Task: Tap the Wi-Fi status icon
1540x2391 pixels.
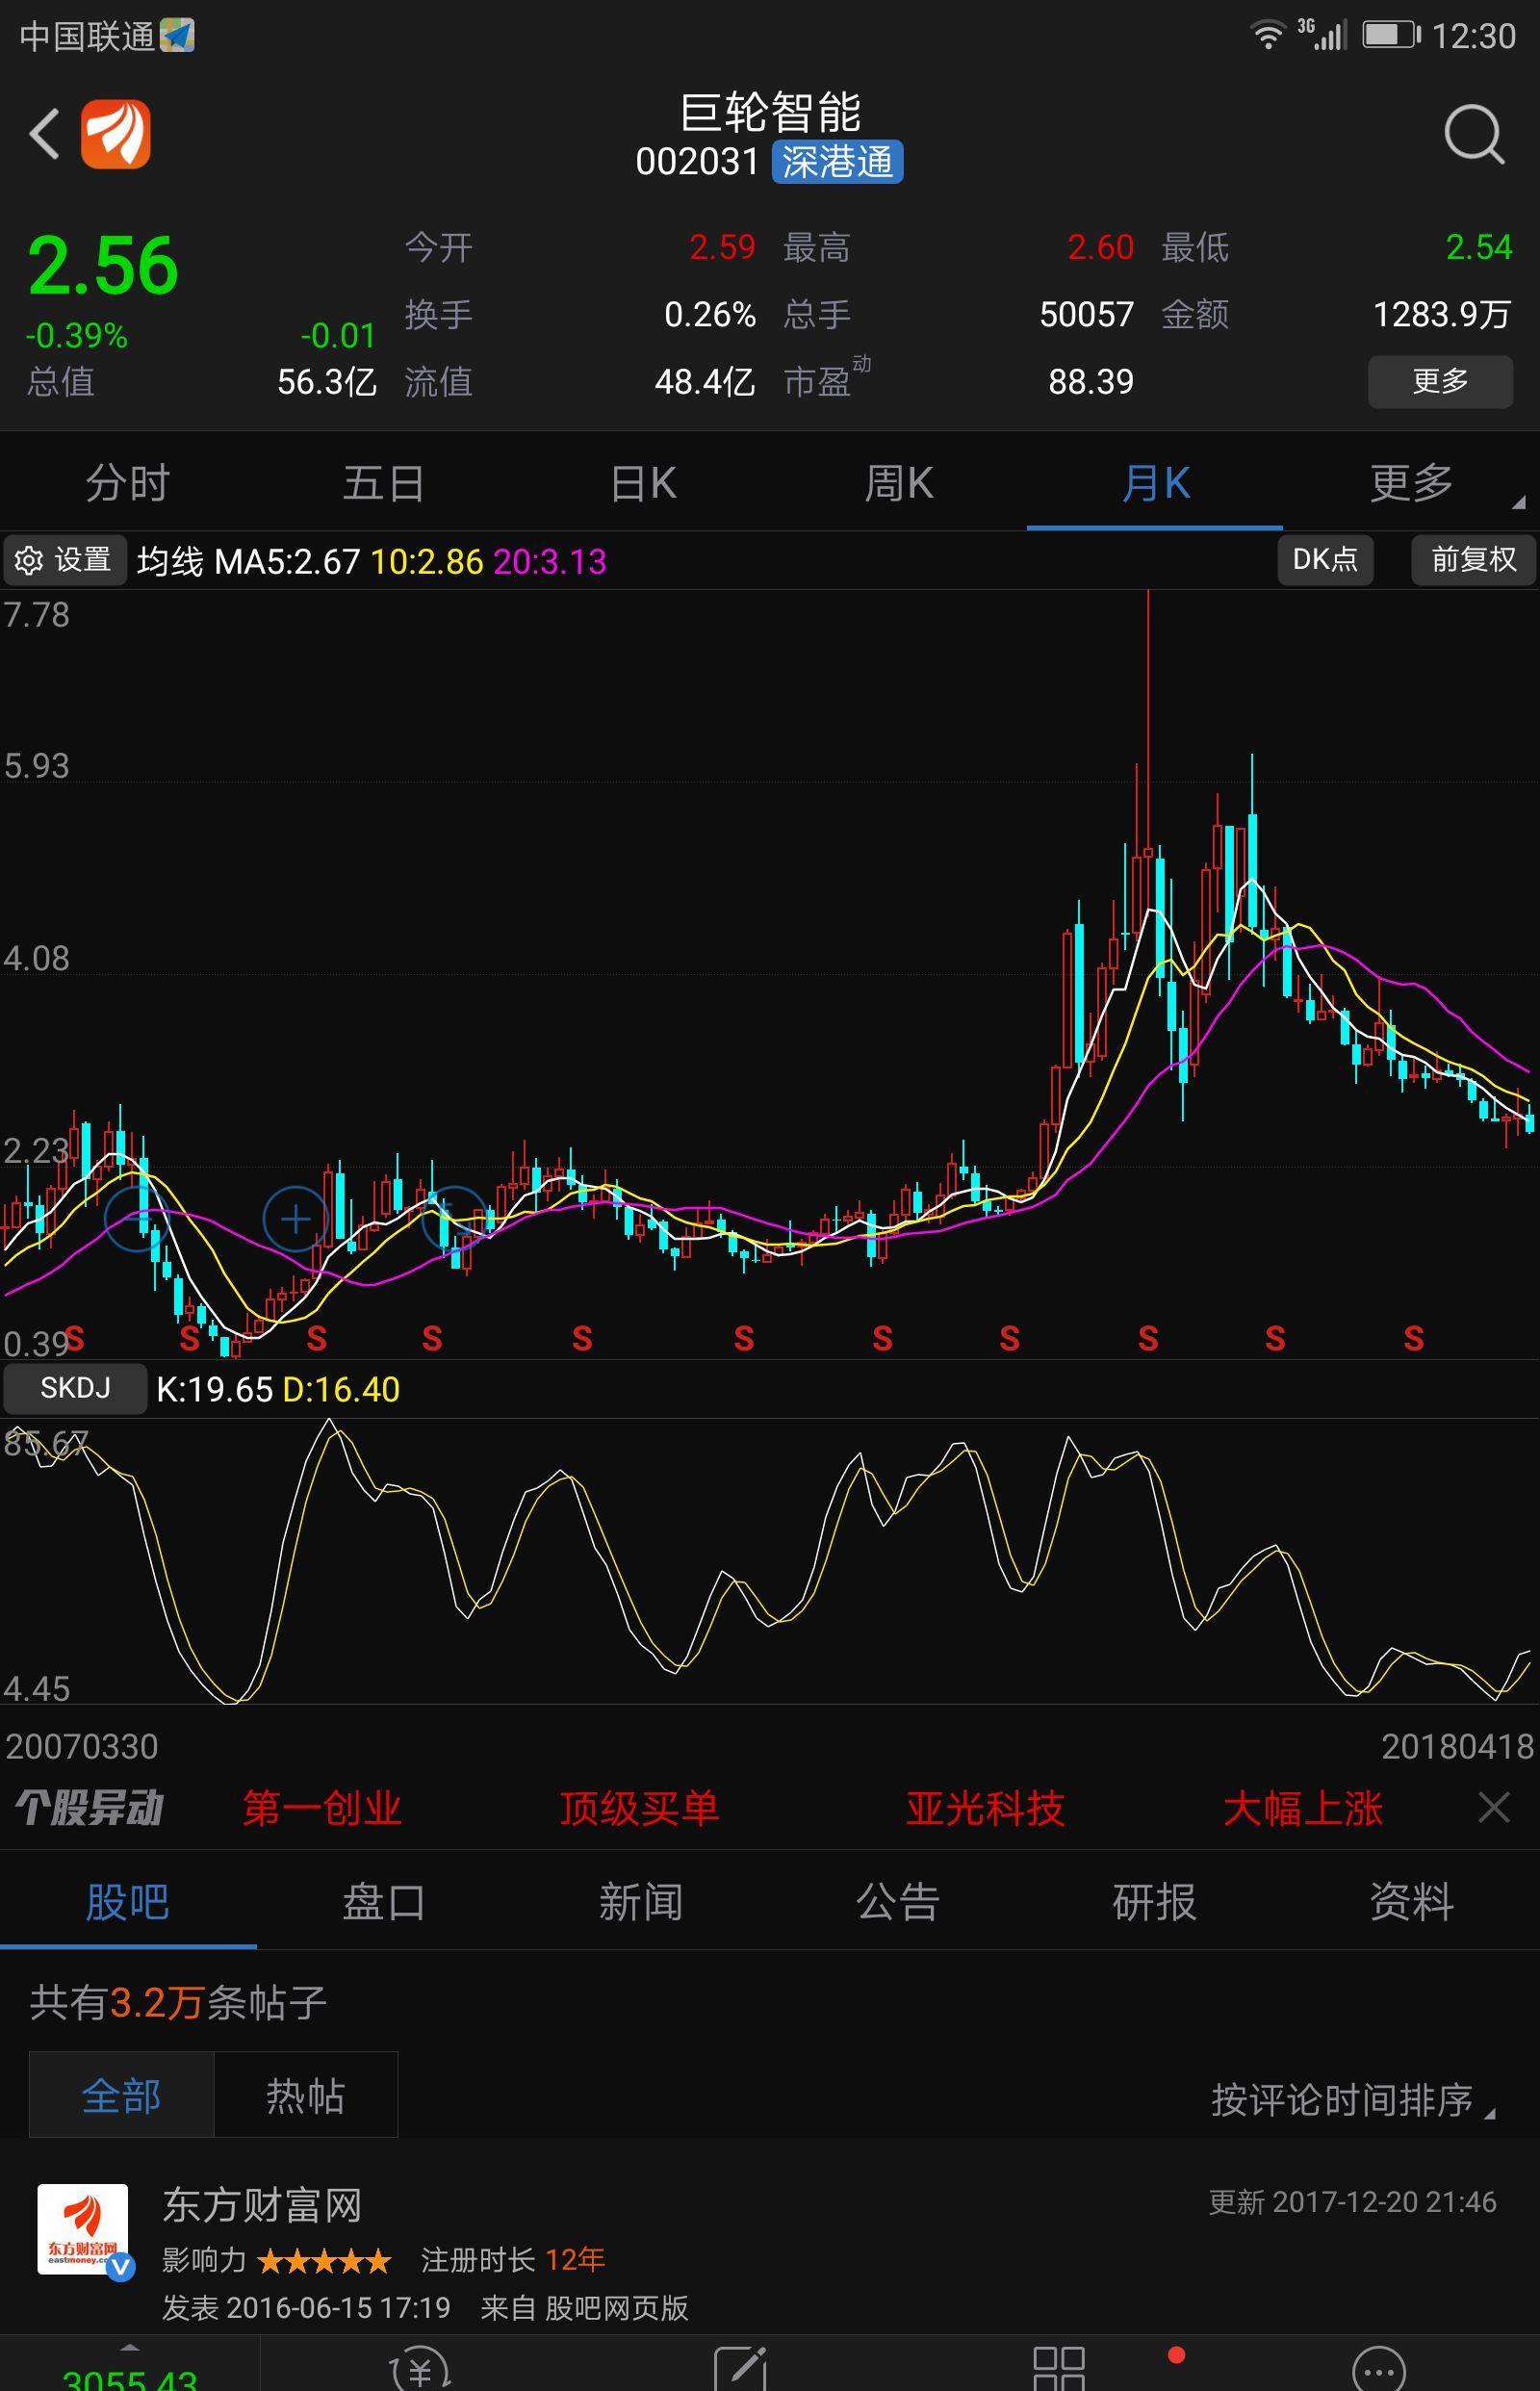Action: (1268, 35)
